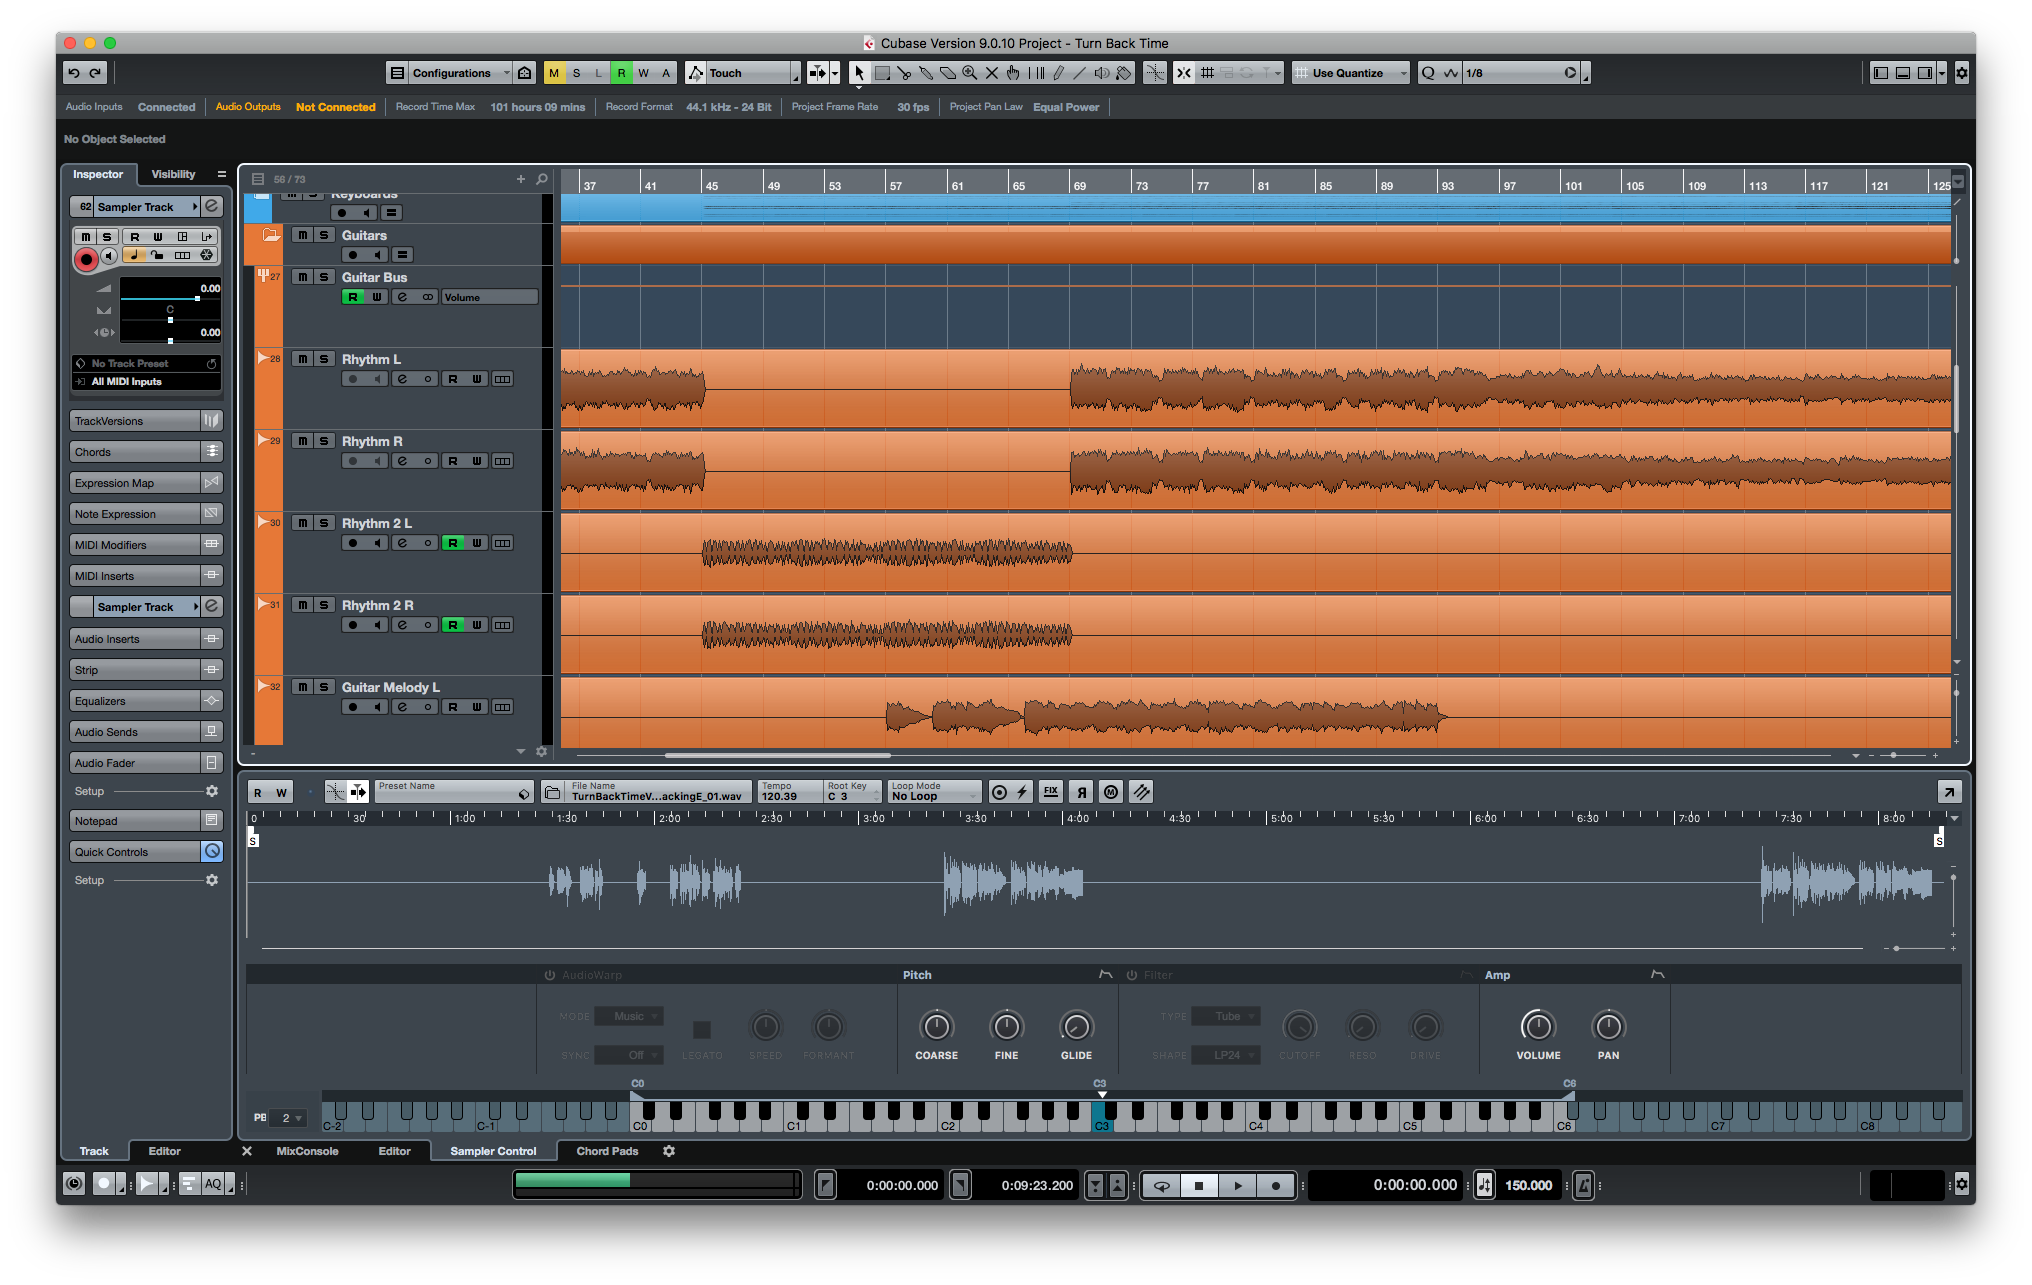Select the Time Warp tool

(x=1036, y=73)
